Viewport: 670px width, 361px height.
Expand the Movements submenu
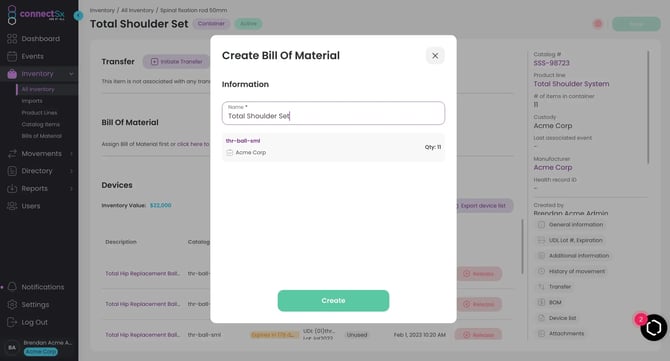tap(71, 153)
